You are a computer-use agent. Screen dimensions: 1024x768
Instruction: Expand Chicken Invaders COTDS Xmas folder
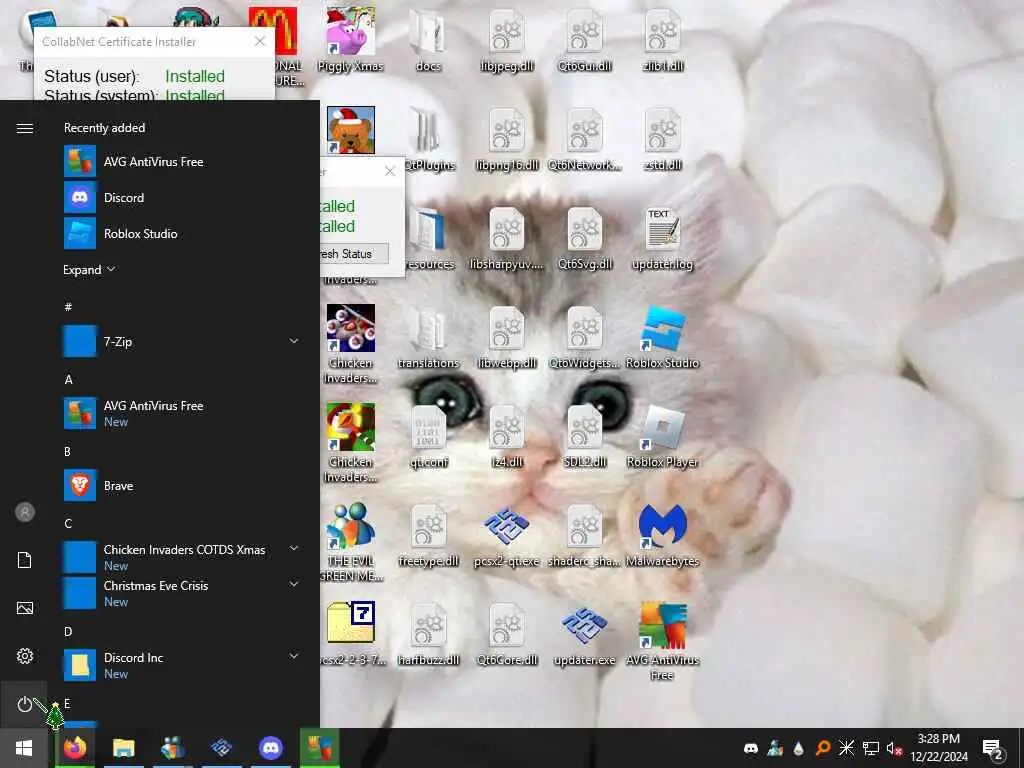pos(294,548)
